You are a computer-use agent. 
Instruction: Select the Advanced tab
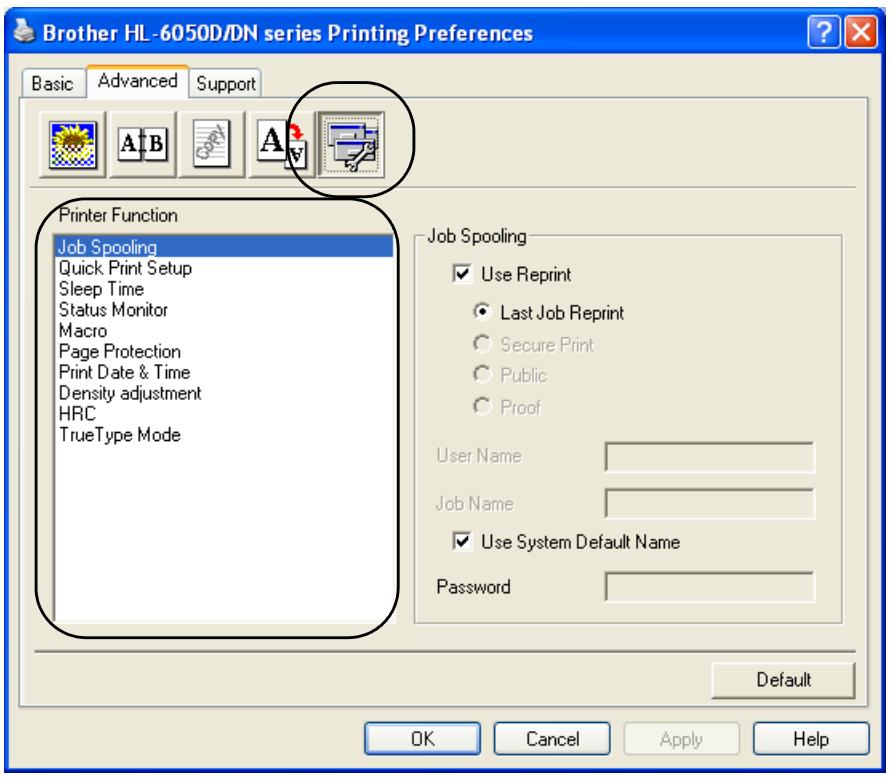pyautogui.click(x=137, y=81)
